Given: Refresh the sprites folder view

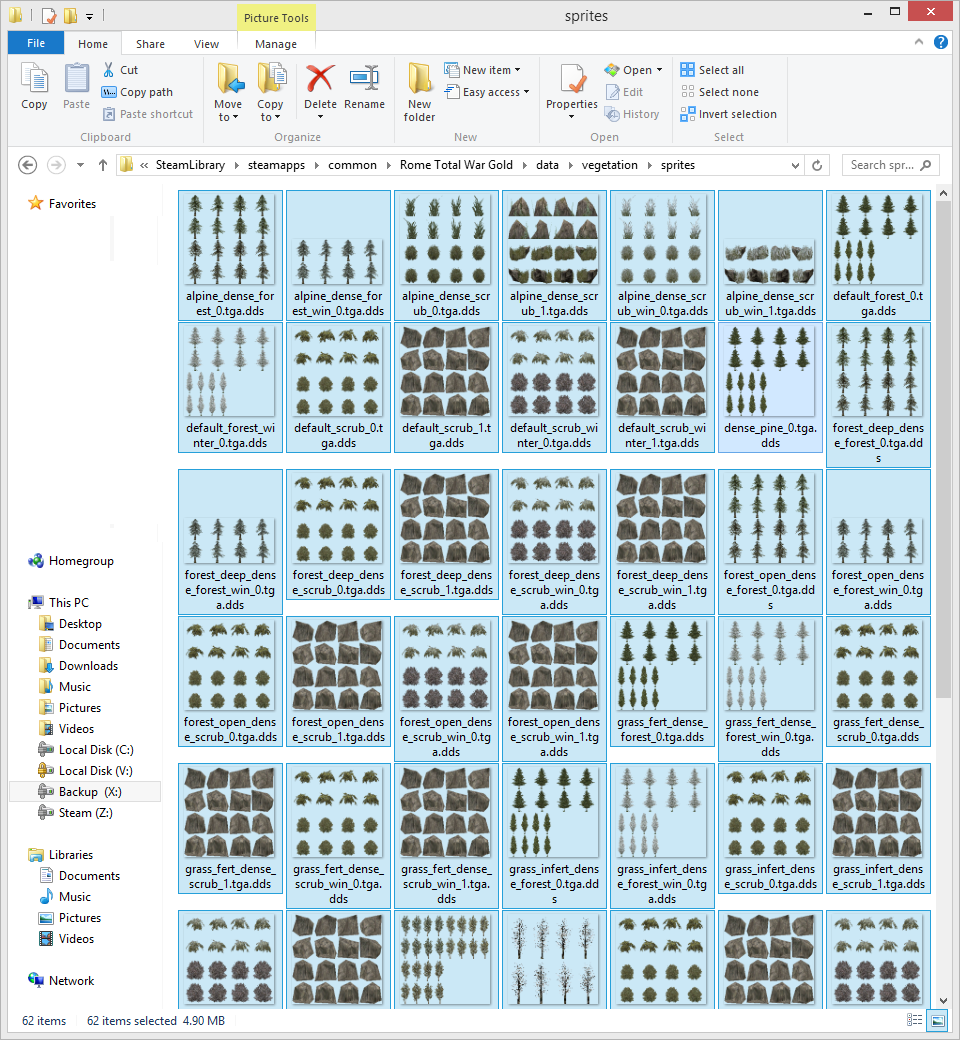Looking at the screenshot, I should click(x=817, y=165).
